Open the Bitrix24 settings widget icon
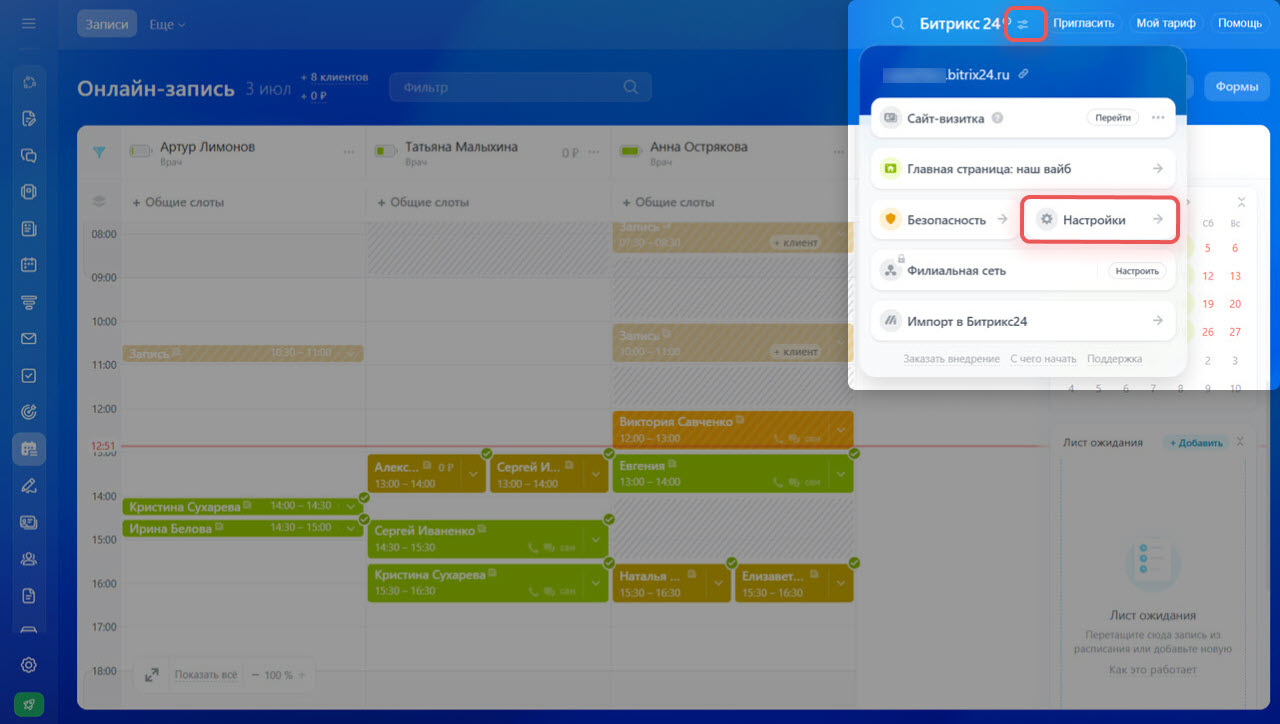1280x724 pixels. pos(1023,23)
